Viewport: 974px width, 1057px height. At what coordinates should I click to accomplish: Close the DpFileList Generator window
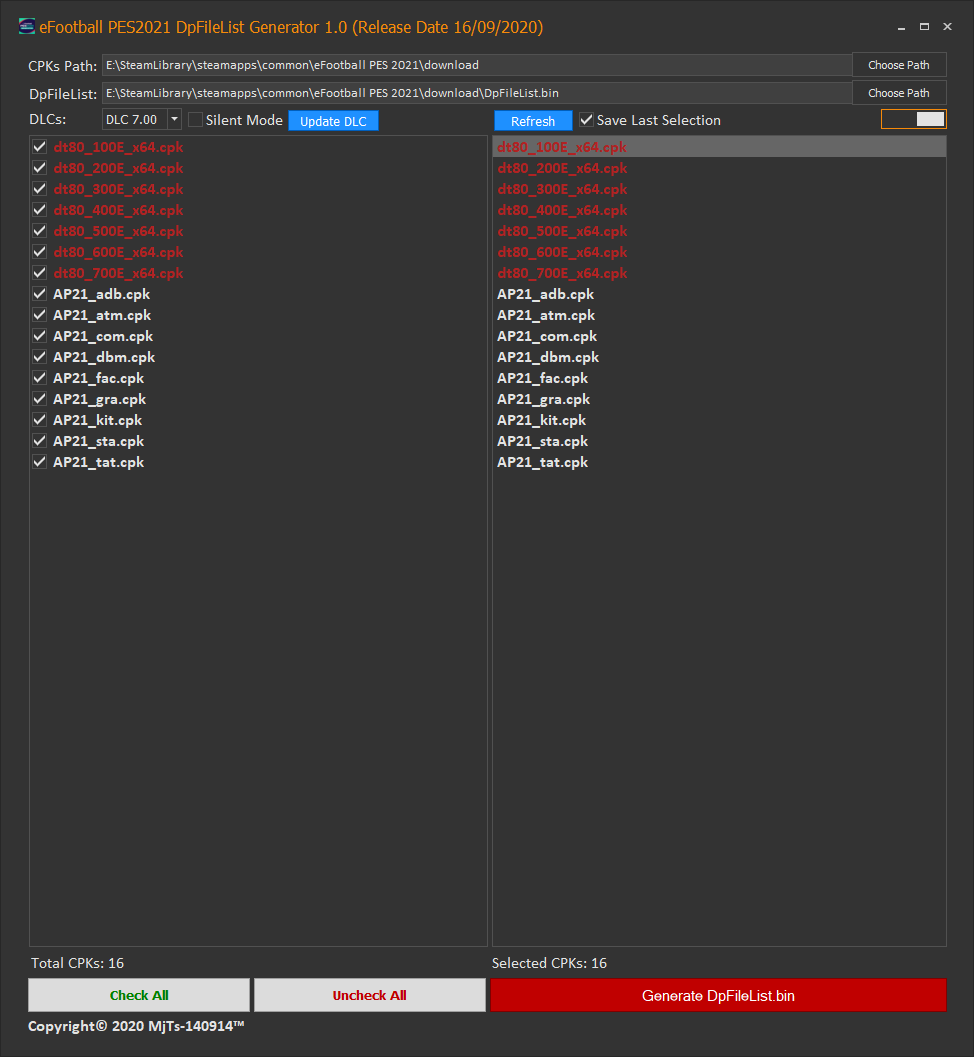pyautogui.click(x=947, y=27)
